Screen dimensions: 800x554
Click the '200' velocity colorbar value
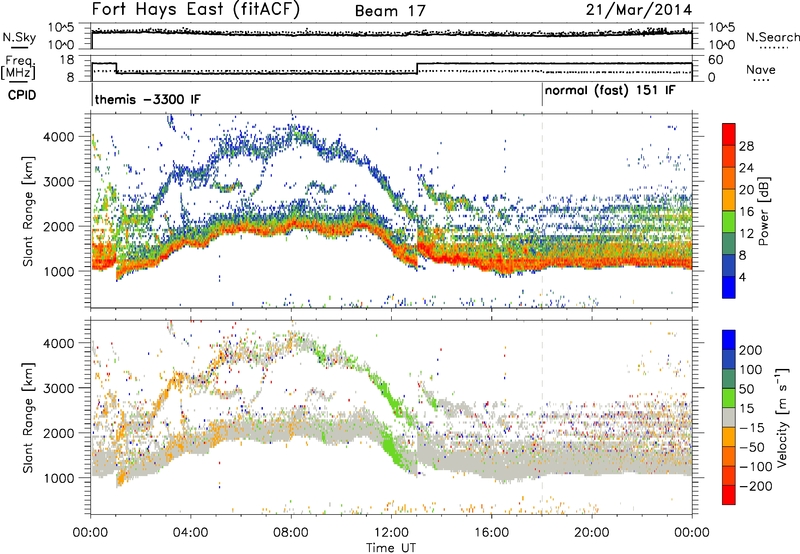tap(751, 350)
